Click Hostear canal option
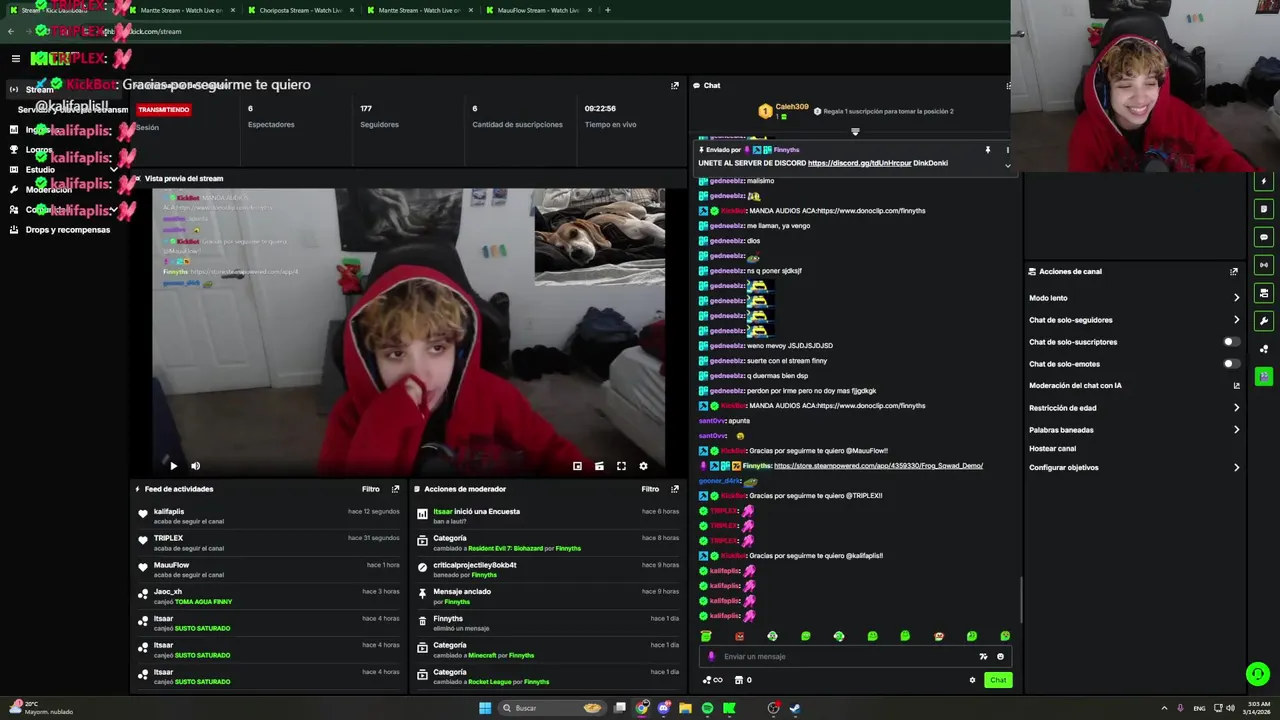The image size is (1280, 720). coord(1052,449)
